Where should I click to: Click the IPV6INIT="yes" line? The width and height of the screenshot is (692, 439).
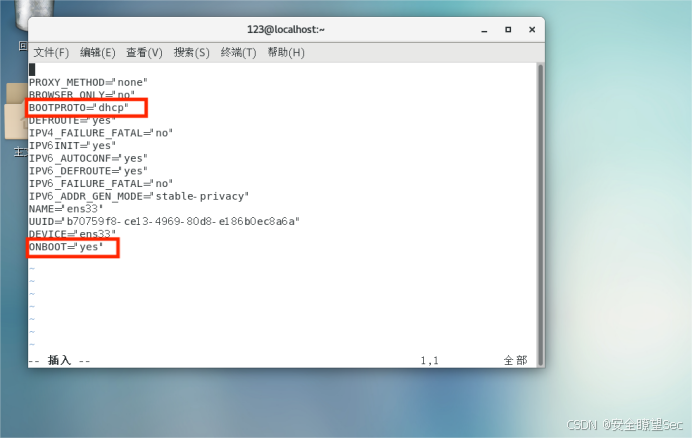[x=72, y=146]
